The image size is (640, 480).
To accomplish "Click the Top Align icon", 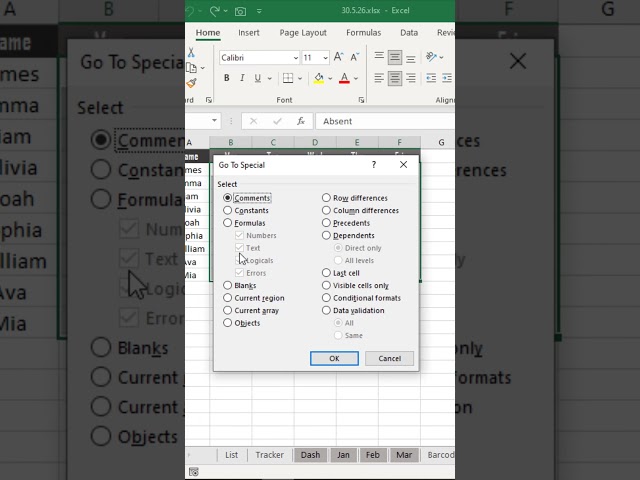I will tap(379, 57).
